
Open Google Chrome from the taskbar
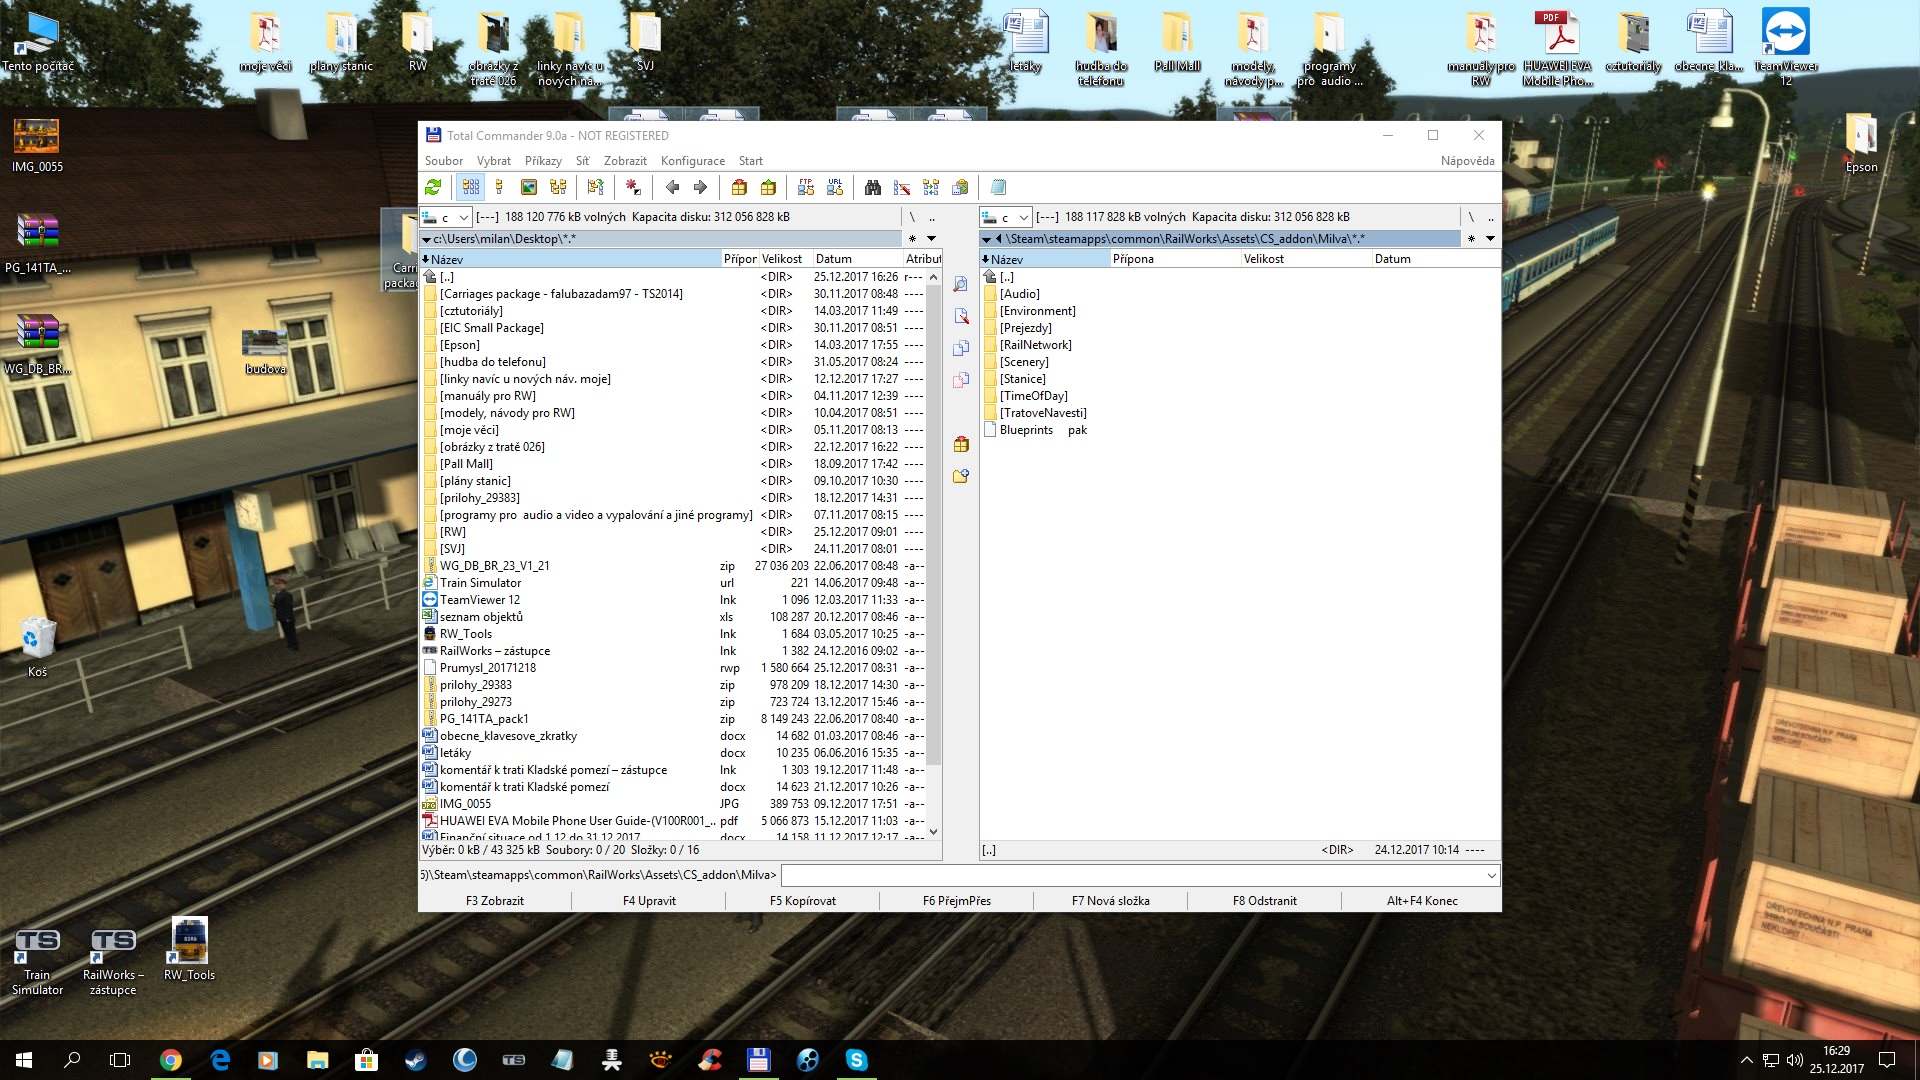pos(171,1060)
